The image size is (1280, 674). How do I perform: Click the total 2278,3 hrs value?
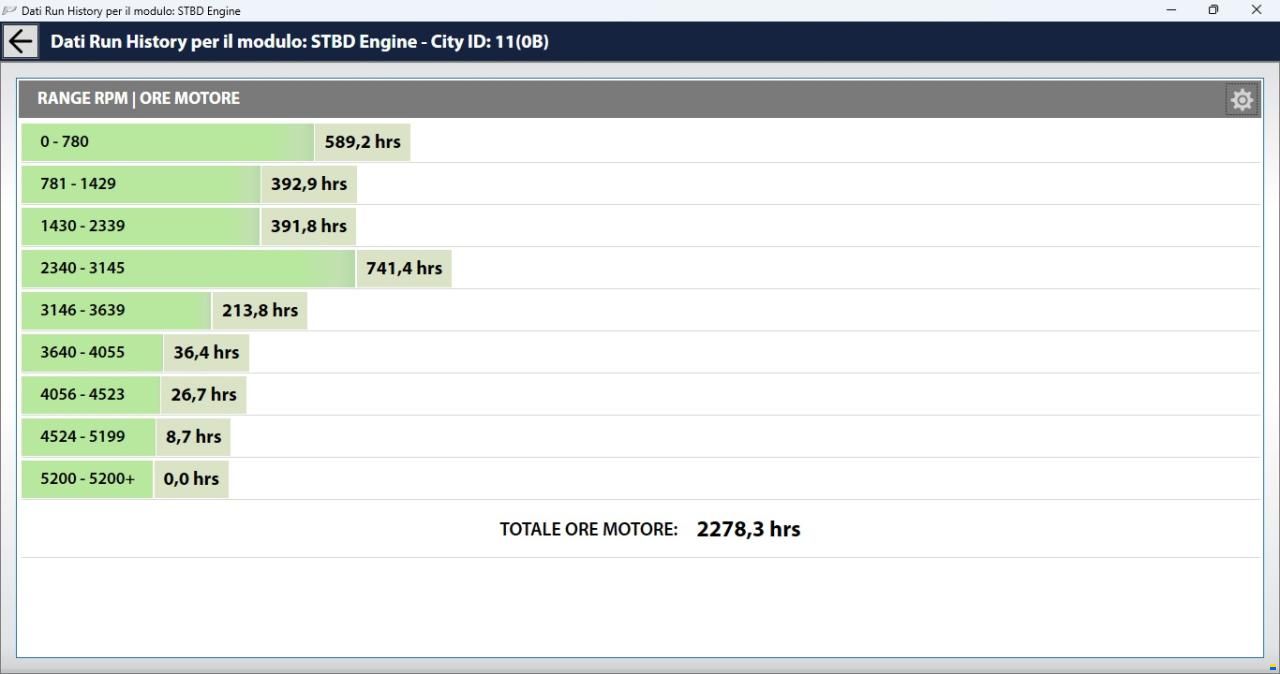click(x=748, y=529)
